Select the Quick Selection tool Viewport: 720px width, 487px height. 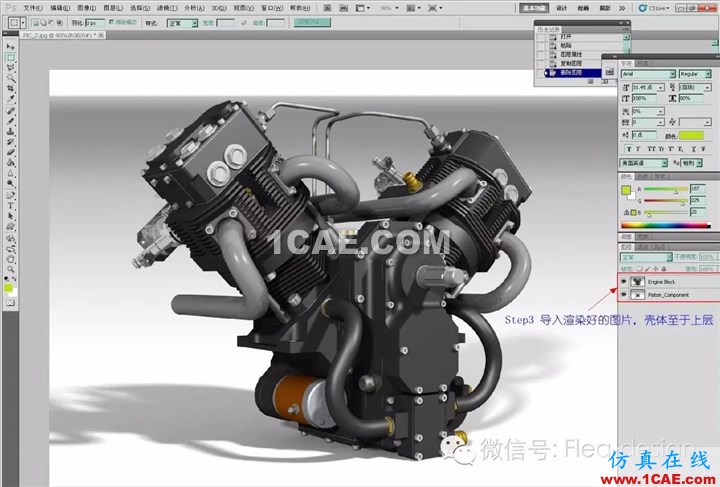[10, 78]
